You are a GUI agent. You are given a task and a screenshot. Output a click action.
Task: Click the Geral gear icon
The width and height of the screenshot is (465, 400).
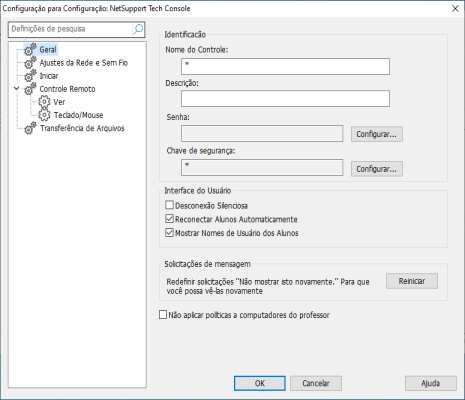[30, 49]
